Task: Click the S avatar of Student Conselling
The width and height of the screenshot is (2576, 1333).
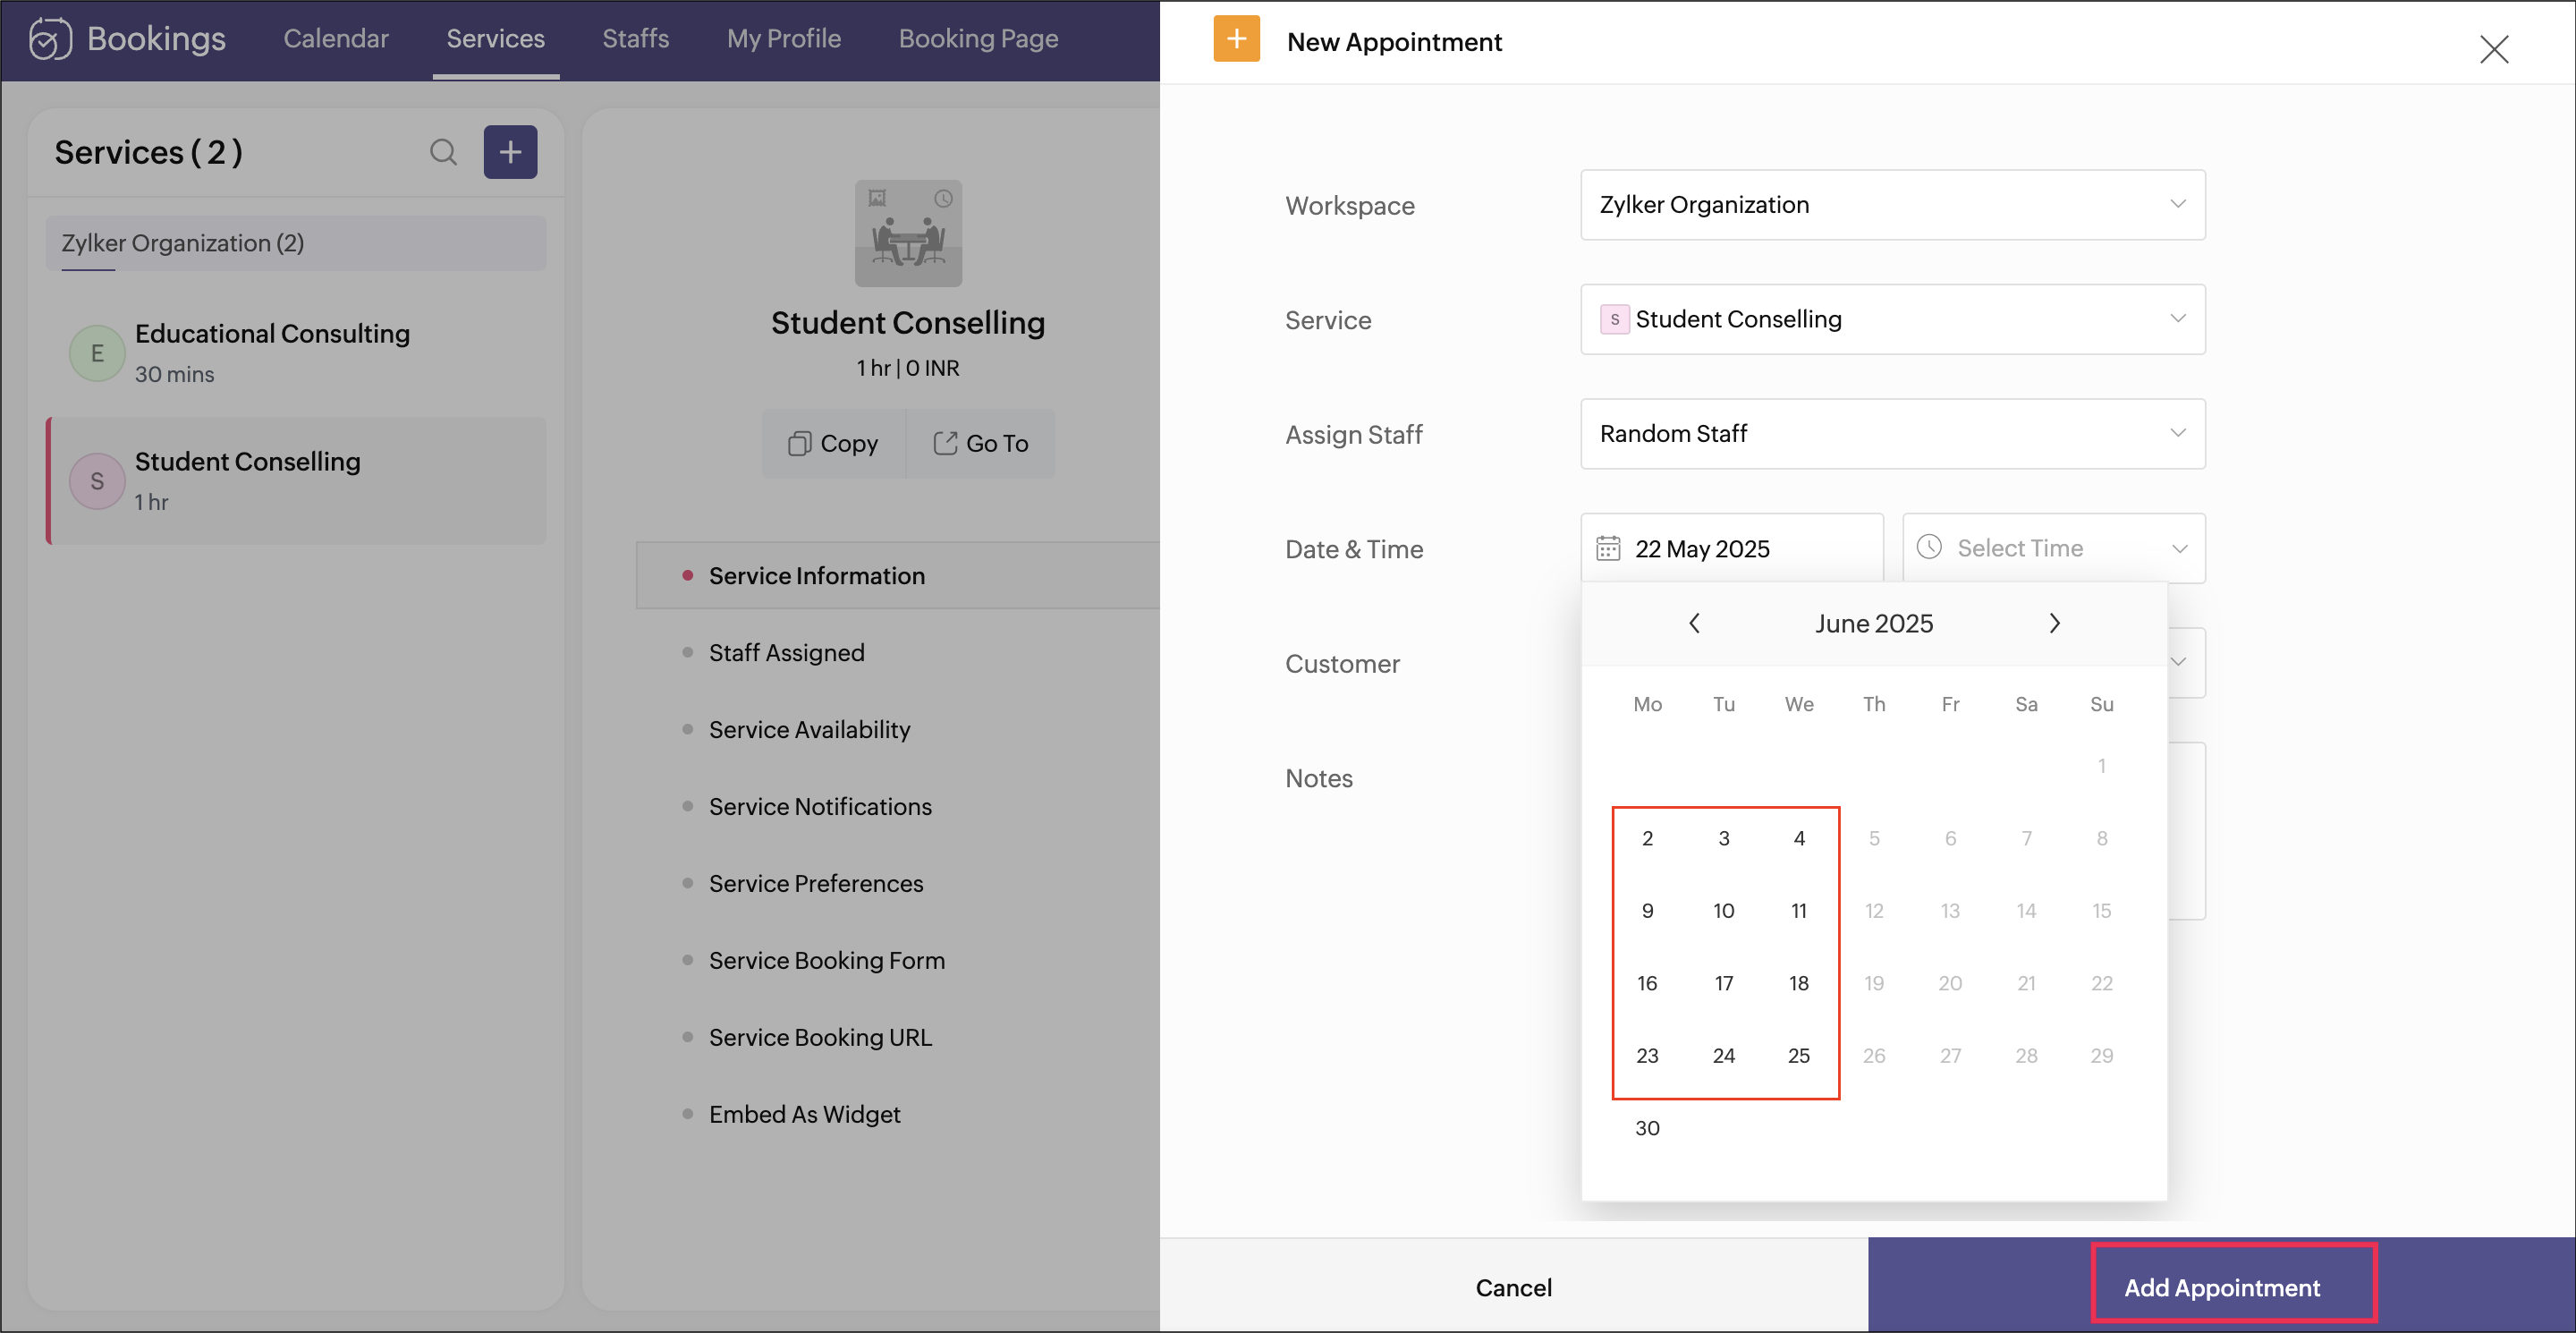Action: pos(97,481)
